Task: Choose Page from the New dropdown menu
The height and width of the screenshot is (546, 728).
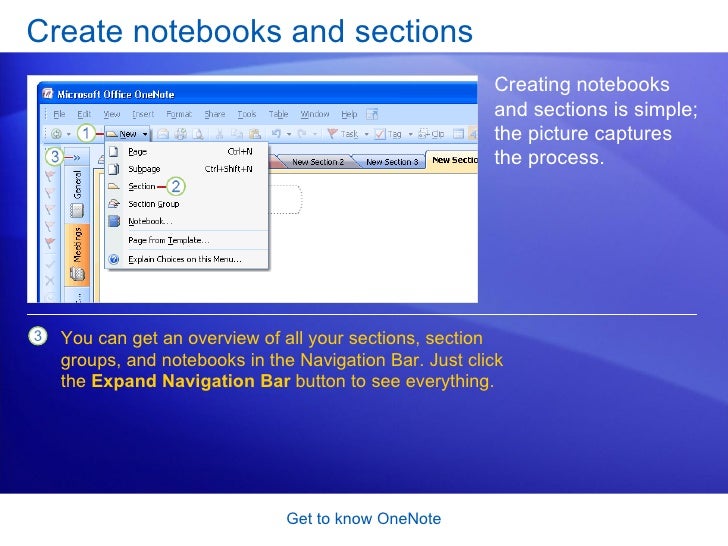Action: point(187,151)
